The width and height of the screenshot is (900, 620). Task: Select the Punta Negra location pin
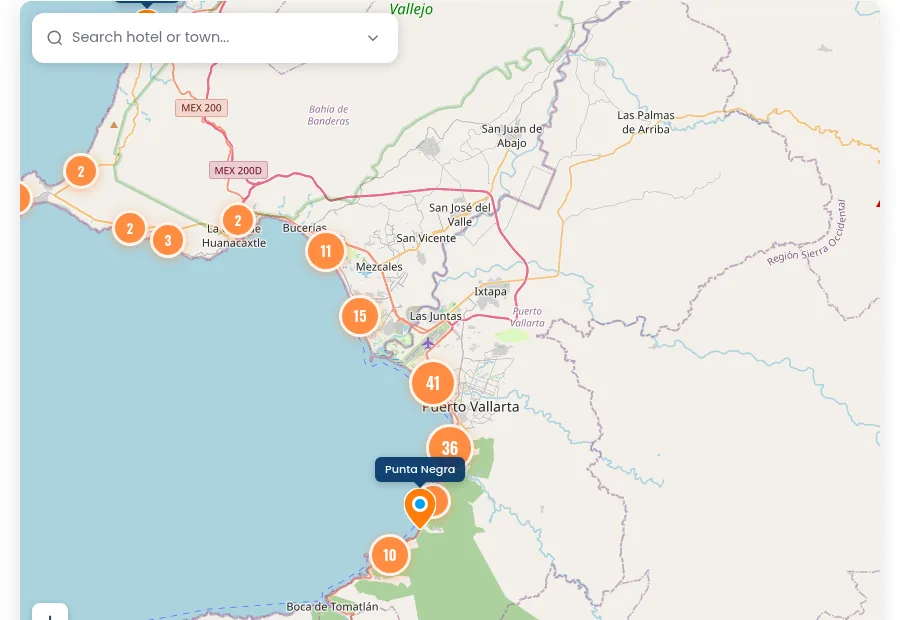[420, 507]
